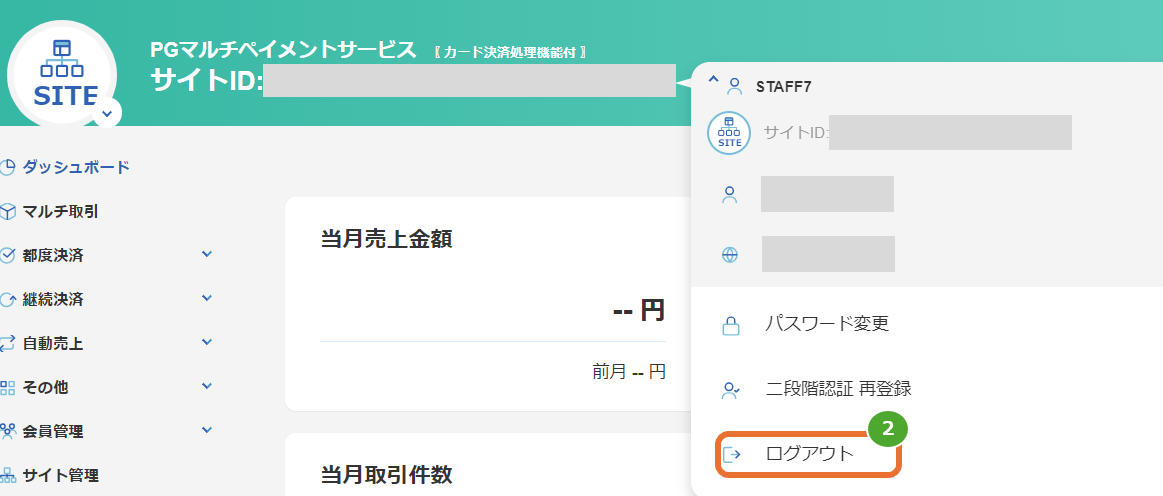Click the 継続決済 cycle icon
1163x496 pixels.
tap(8, 300)
